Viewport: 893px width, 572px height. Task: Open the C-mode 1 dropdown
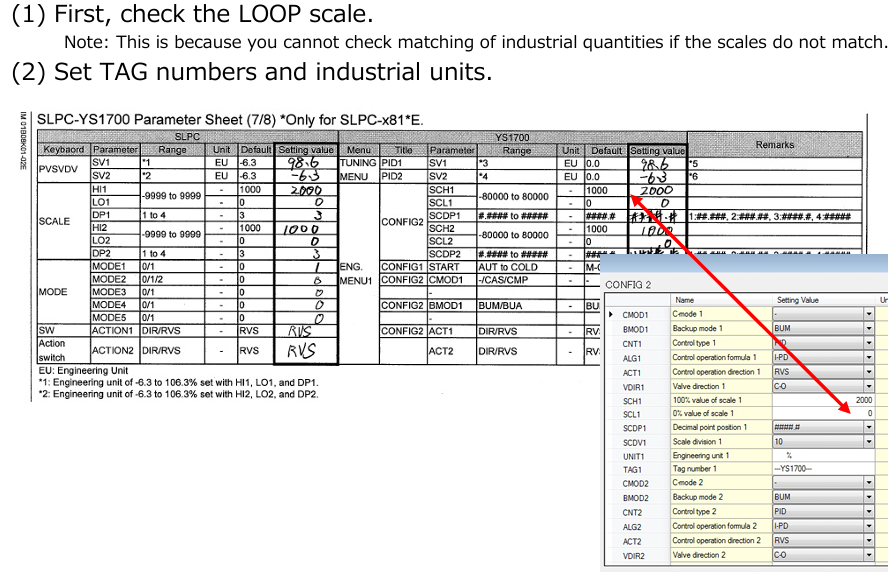(x=868, y=314)
